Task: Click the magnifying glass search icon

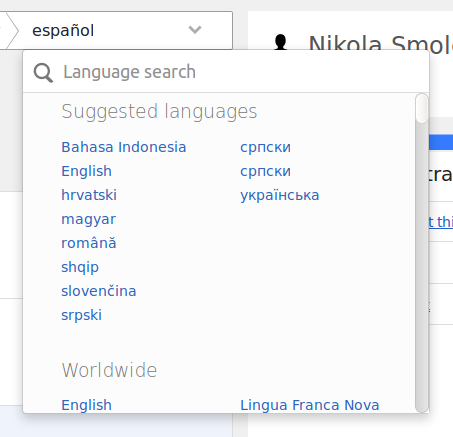Action: coord(43,73)
